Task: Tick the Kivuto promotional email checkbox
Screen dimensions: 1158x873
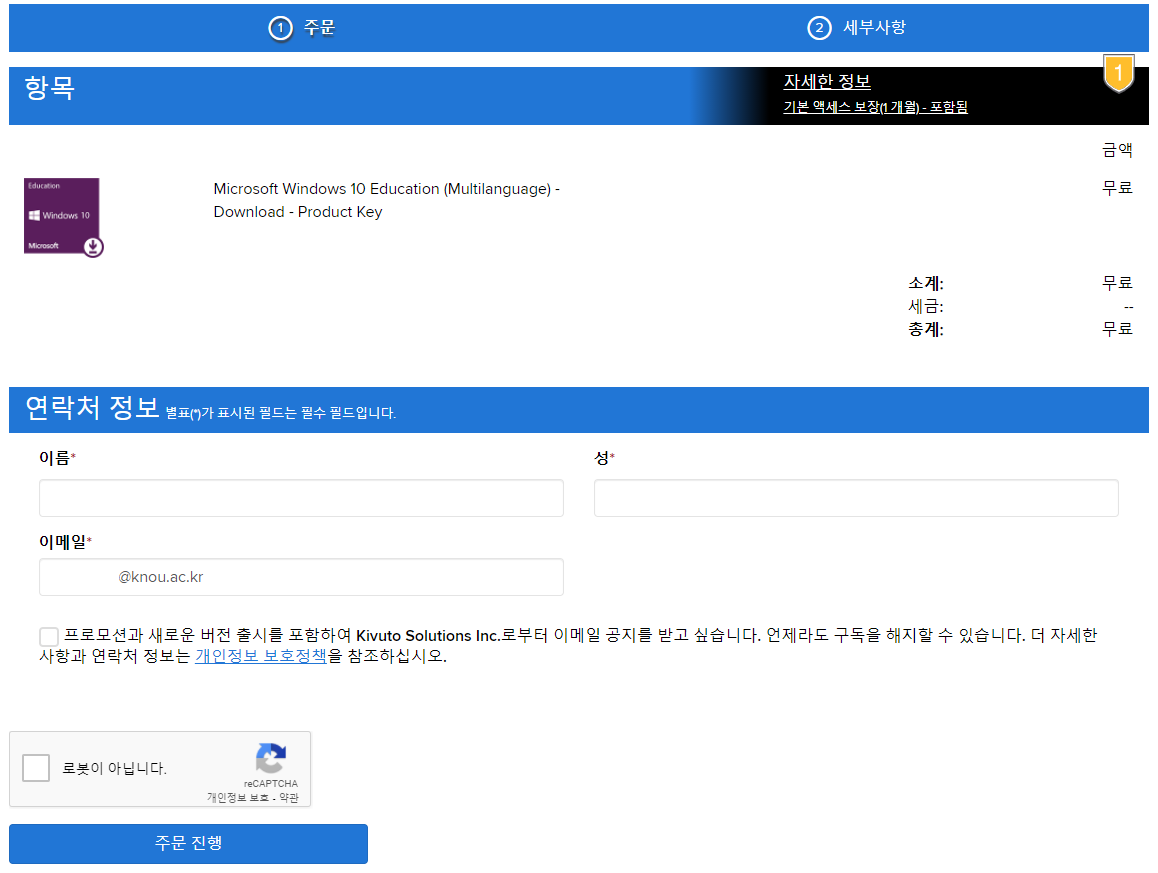Action: 49,637
